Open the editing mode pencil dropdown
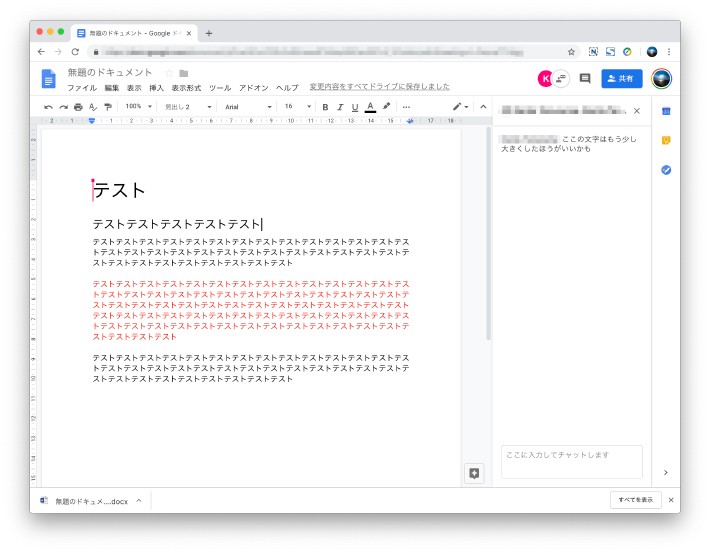 point(461,106)
